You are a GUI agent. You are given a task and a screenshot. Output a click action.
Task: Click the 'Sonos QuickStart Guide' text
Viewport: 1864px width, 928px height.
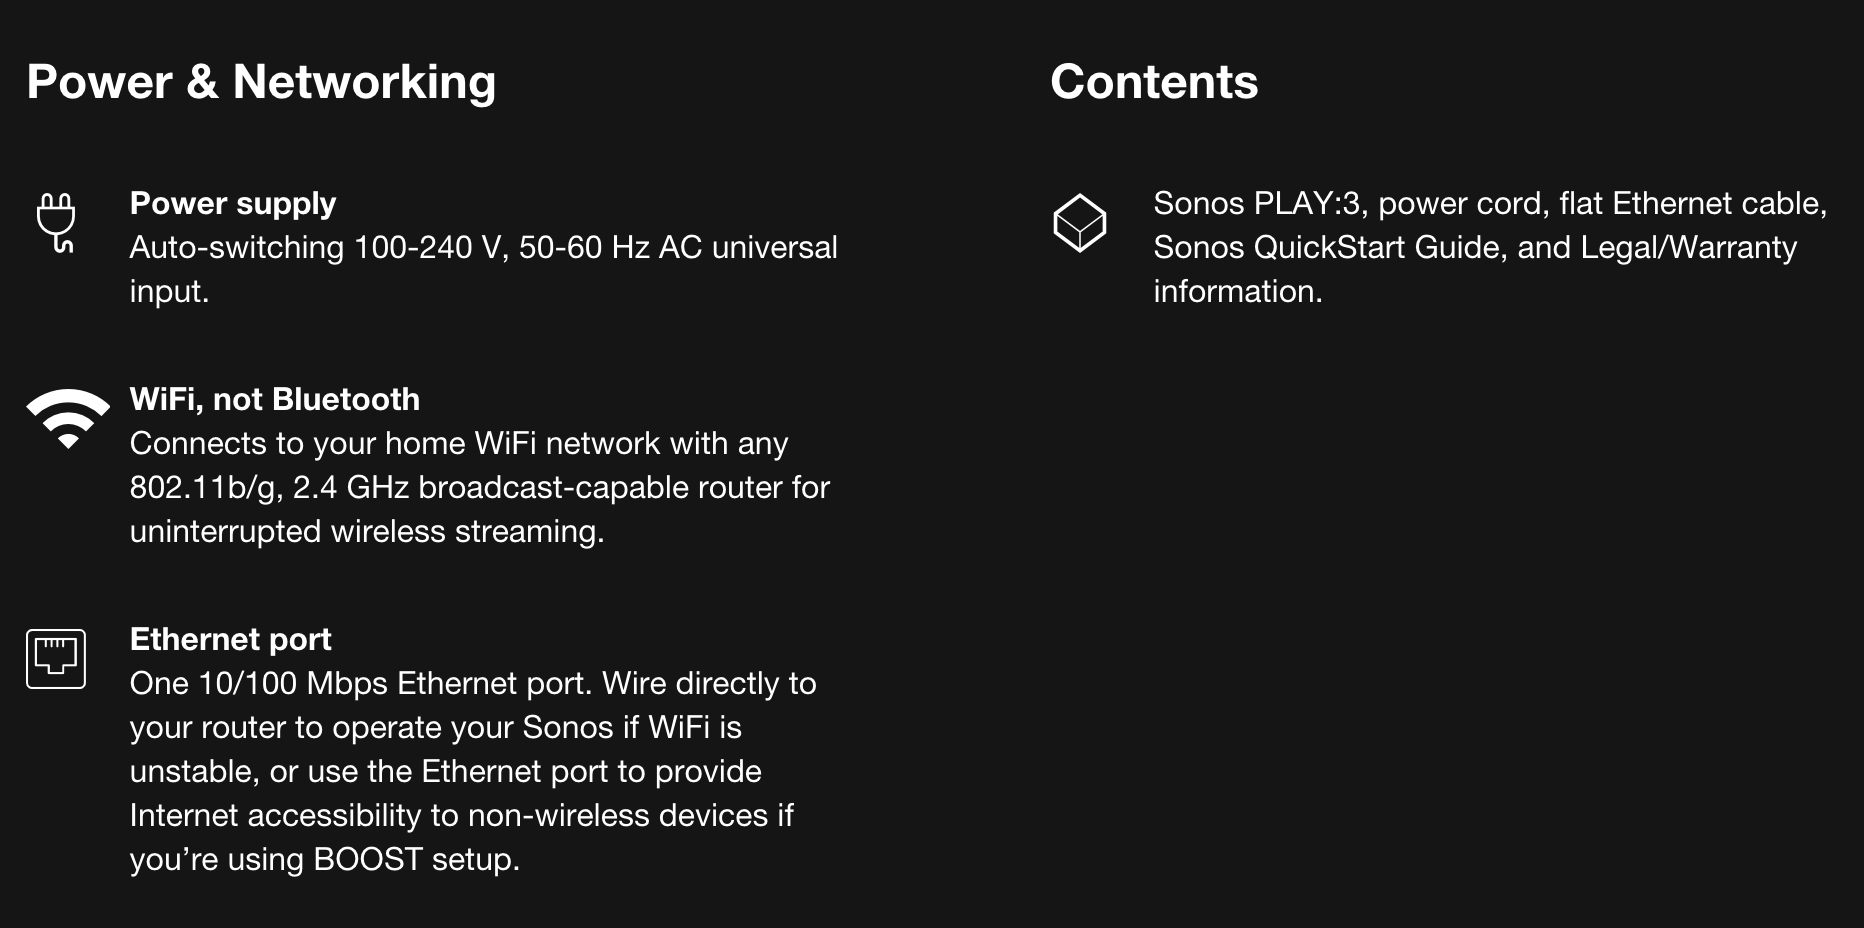tap(1329, 248)
